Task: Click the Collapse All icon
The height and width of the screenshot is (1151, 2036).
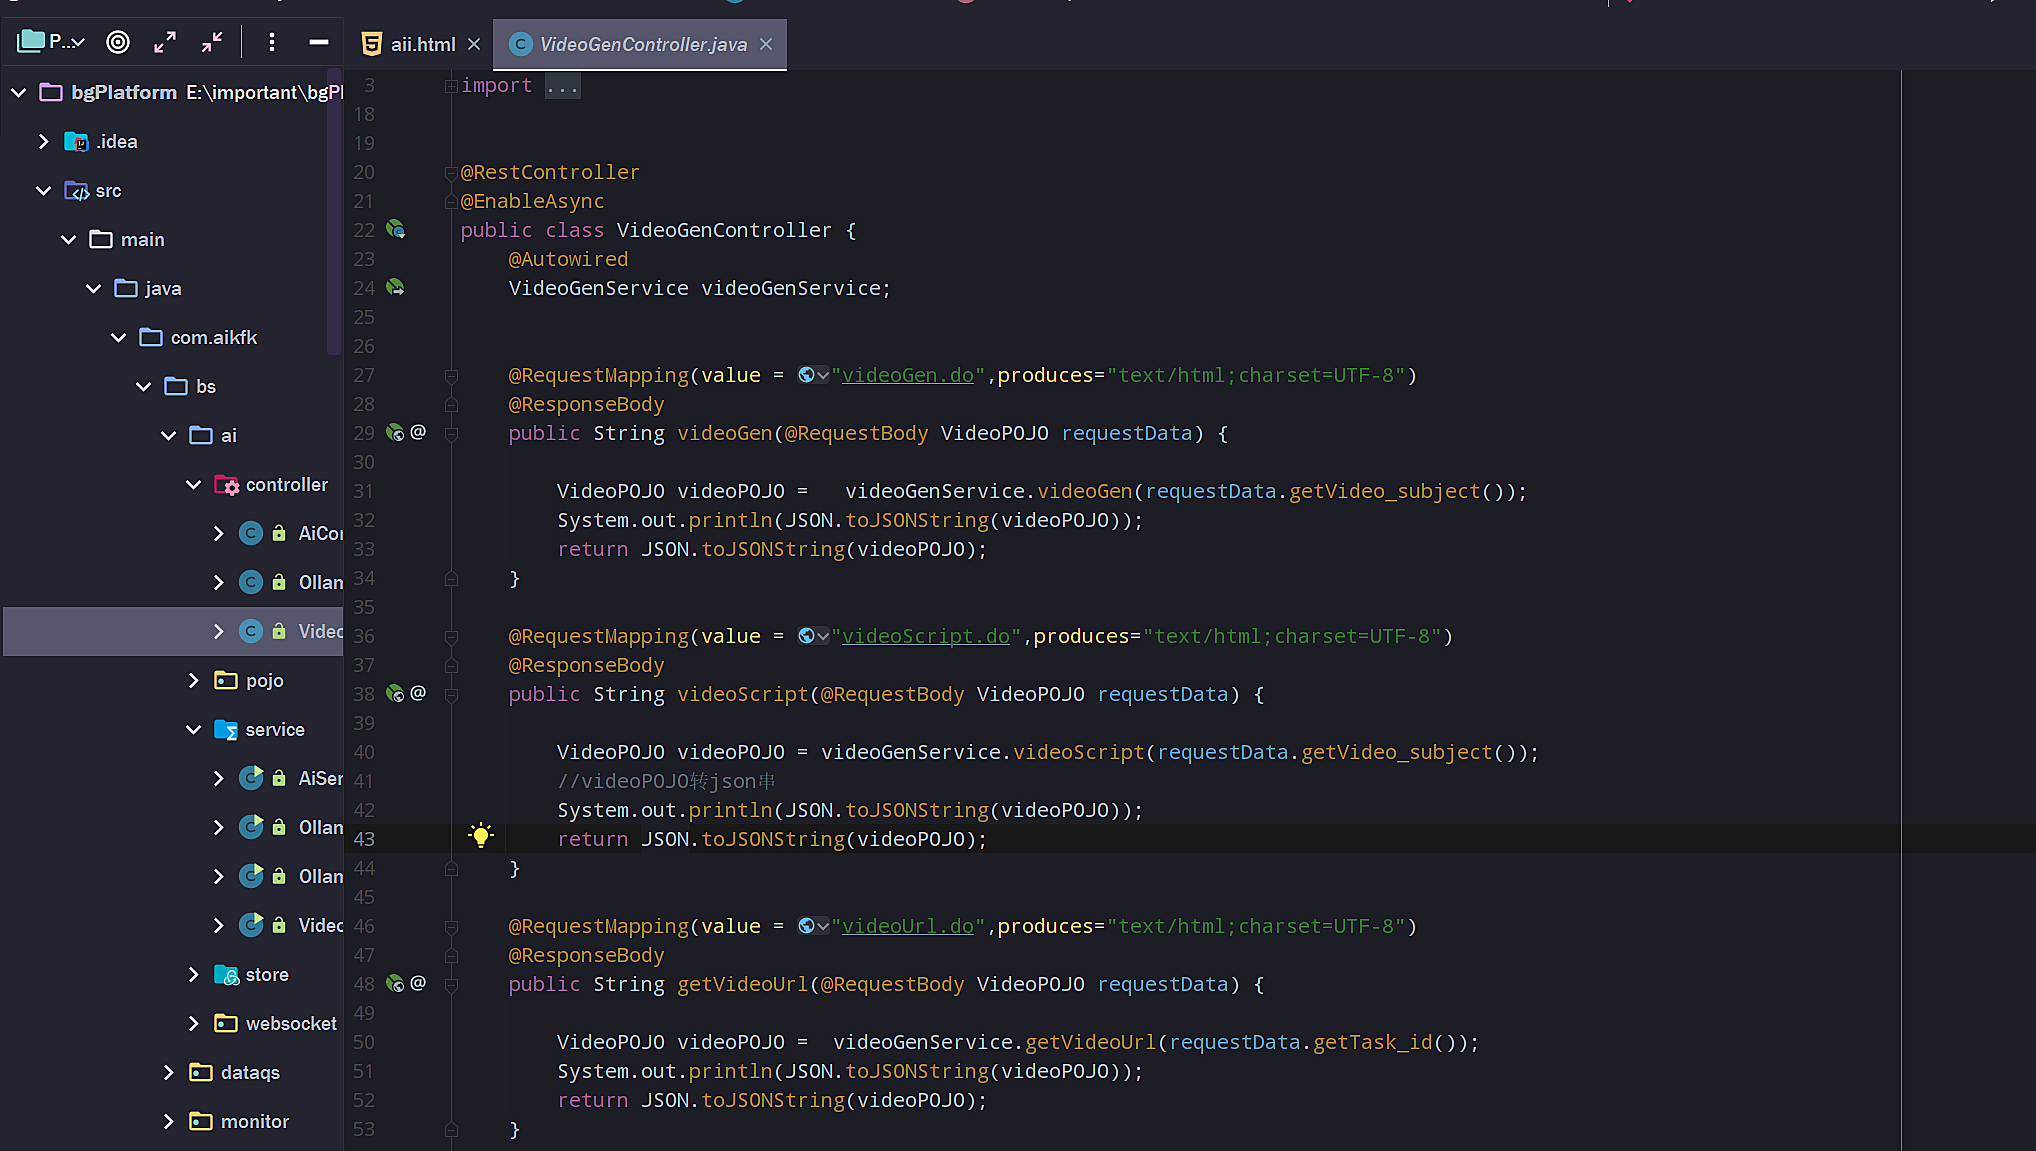Action: 212,42
